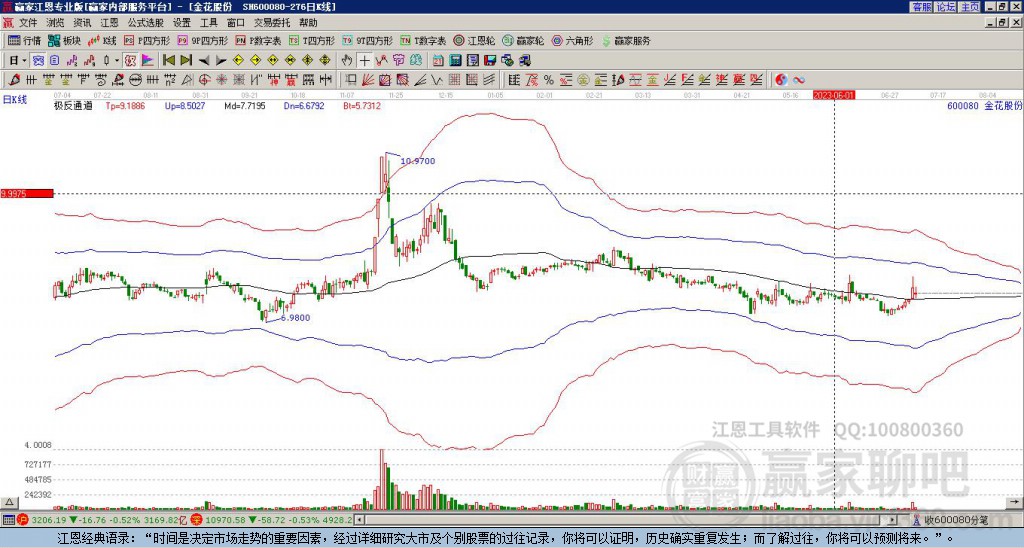The width and height of the screenshot is (1024, 548).
Task: Click the 论坛 forum button
Action: tap(946, 7)
